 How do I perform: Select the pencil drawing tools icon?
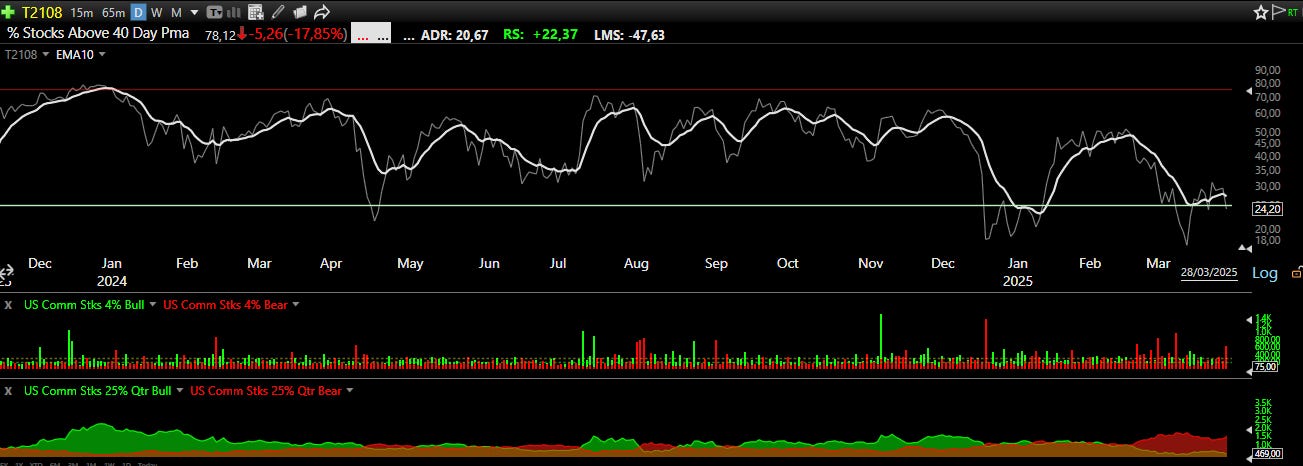click(x=278, y=13)
